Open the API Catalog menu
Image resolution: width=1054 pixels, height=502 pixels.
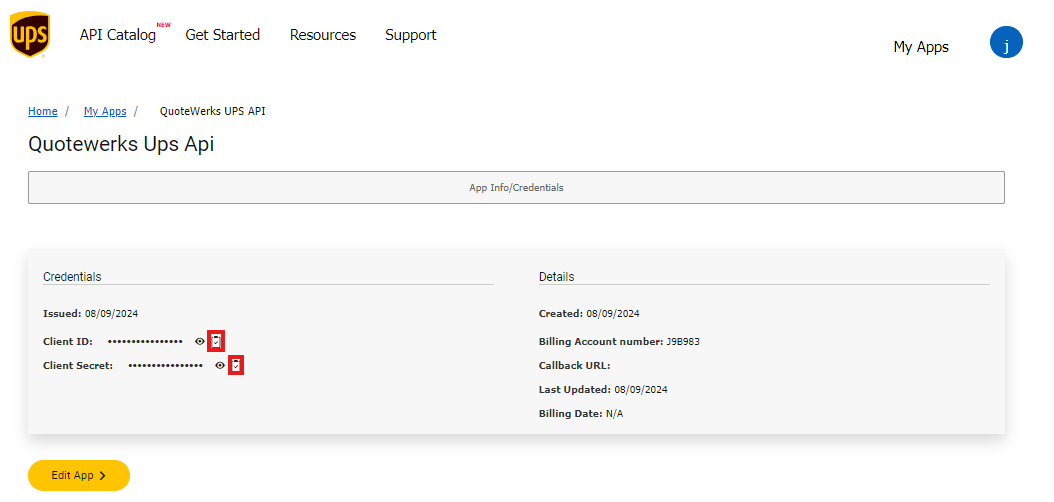pos(118,35)
